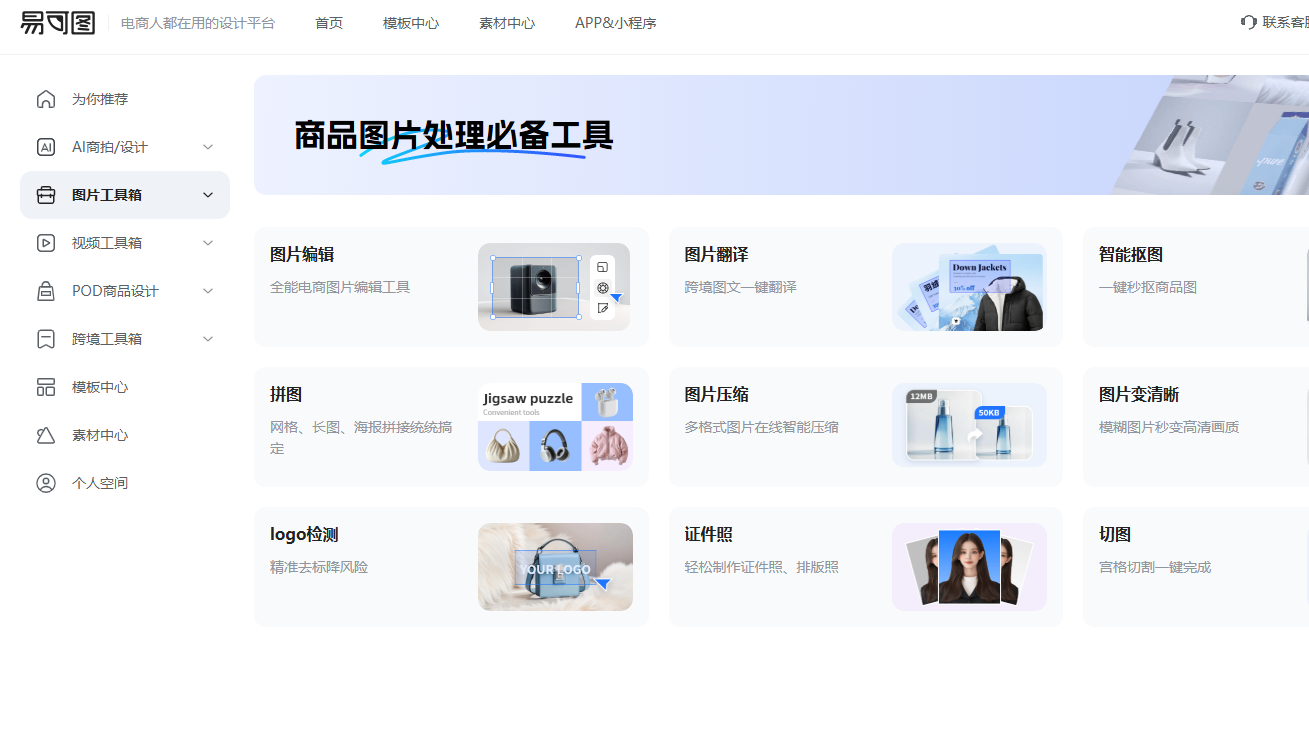Open the 证件照 tool card
Screen dimensions: 1309x746
[x=866, y=567]
